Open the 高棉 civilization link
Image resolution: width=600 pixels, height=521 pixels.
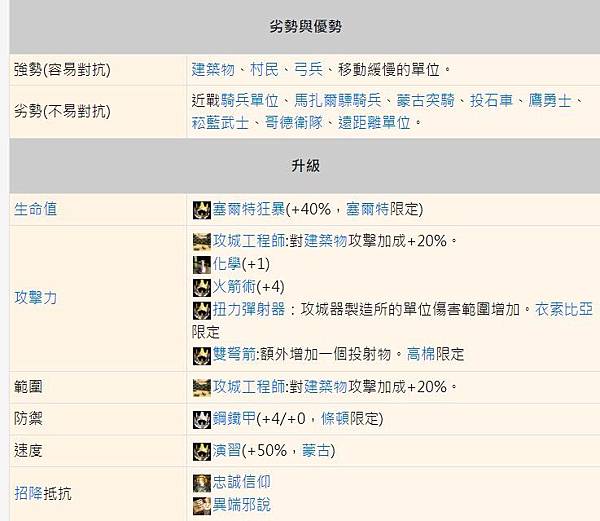(421, 354)
